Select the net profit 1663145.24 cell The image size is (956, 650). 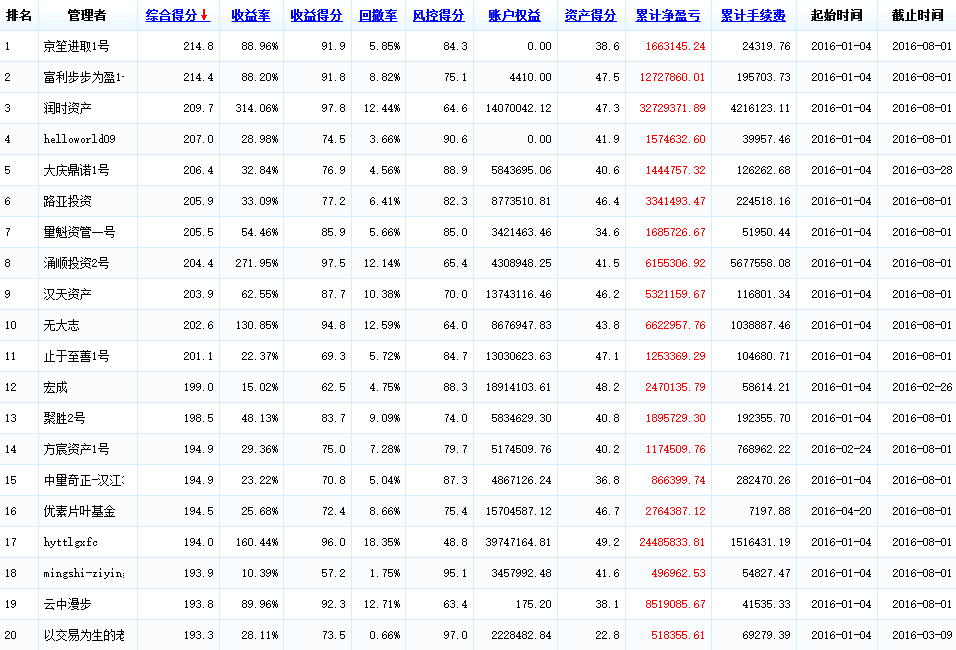click(x=676, y=46)
